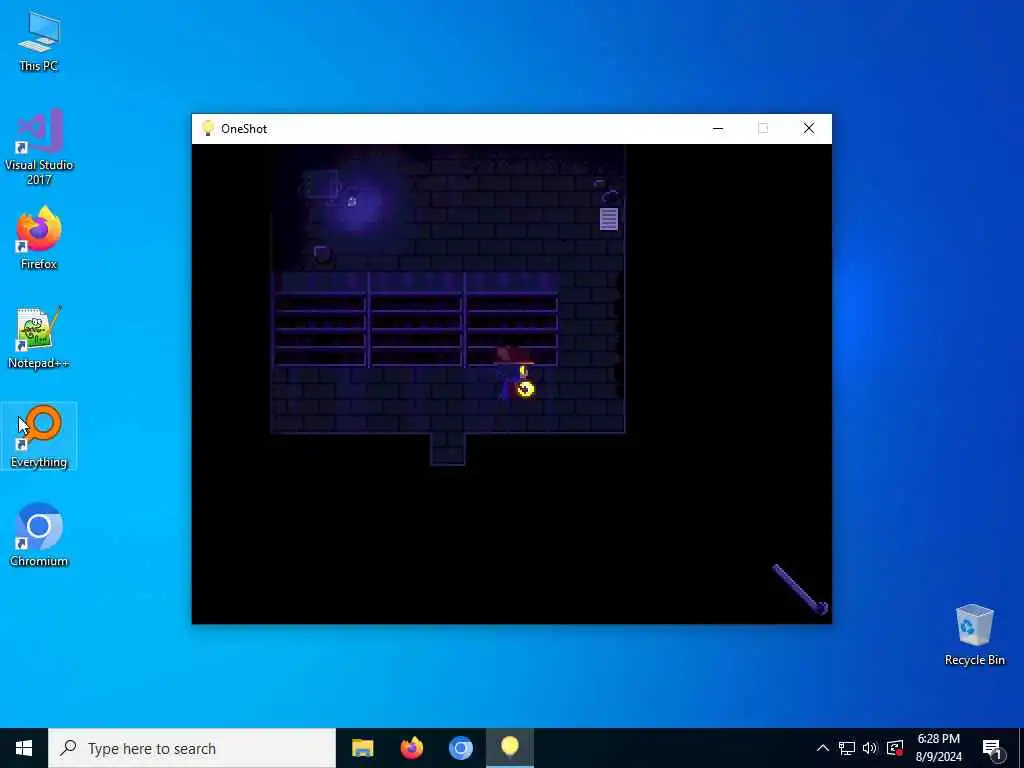Click the taskbar search box
Viewport: 1024px width, 768px height.
click(x=192, y=748)
